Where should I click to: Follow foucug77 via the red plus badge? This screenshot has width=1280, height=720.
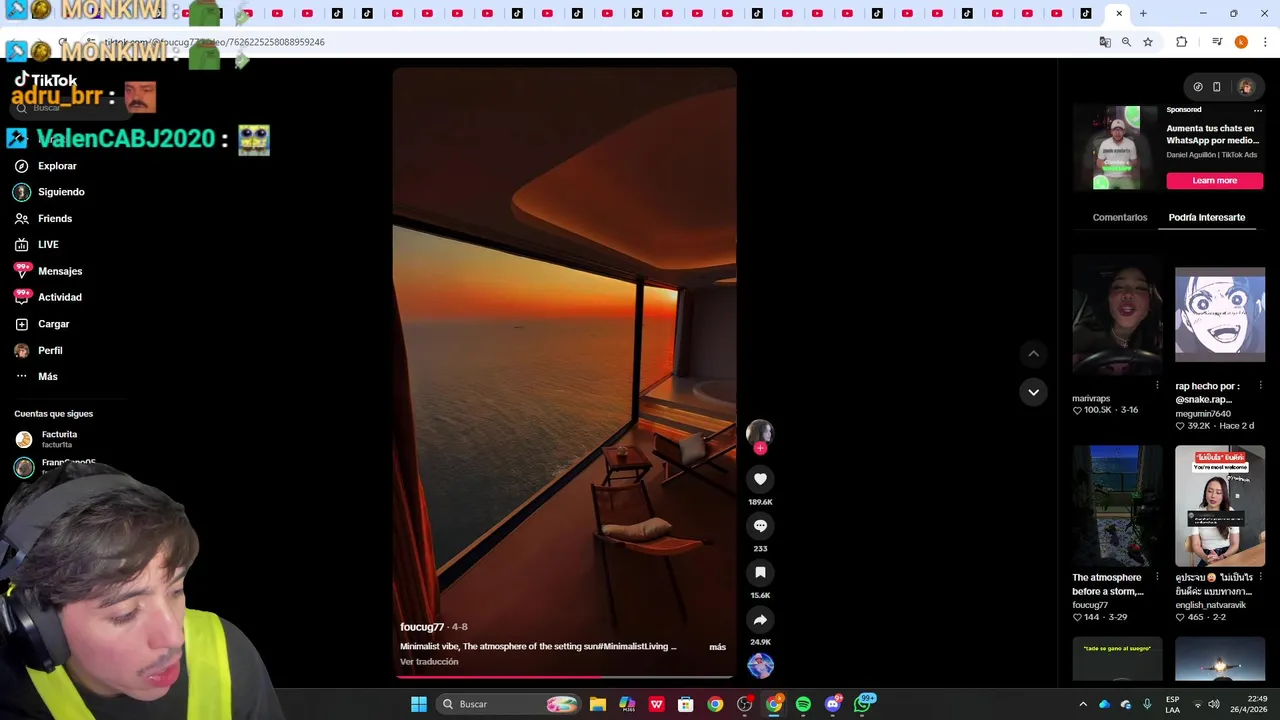(x=760, y=448)
